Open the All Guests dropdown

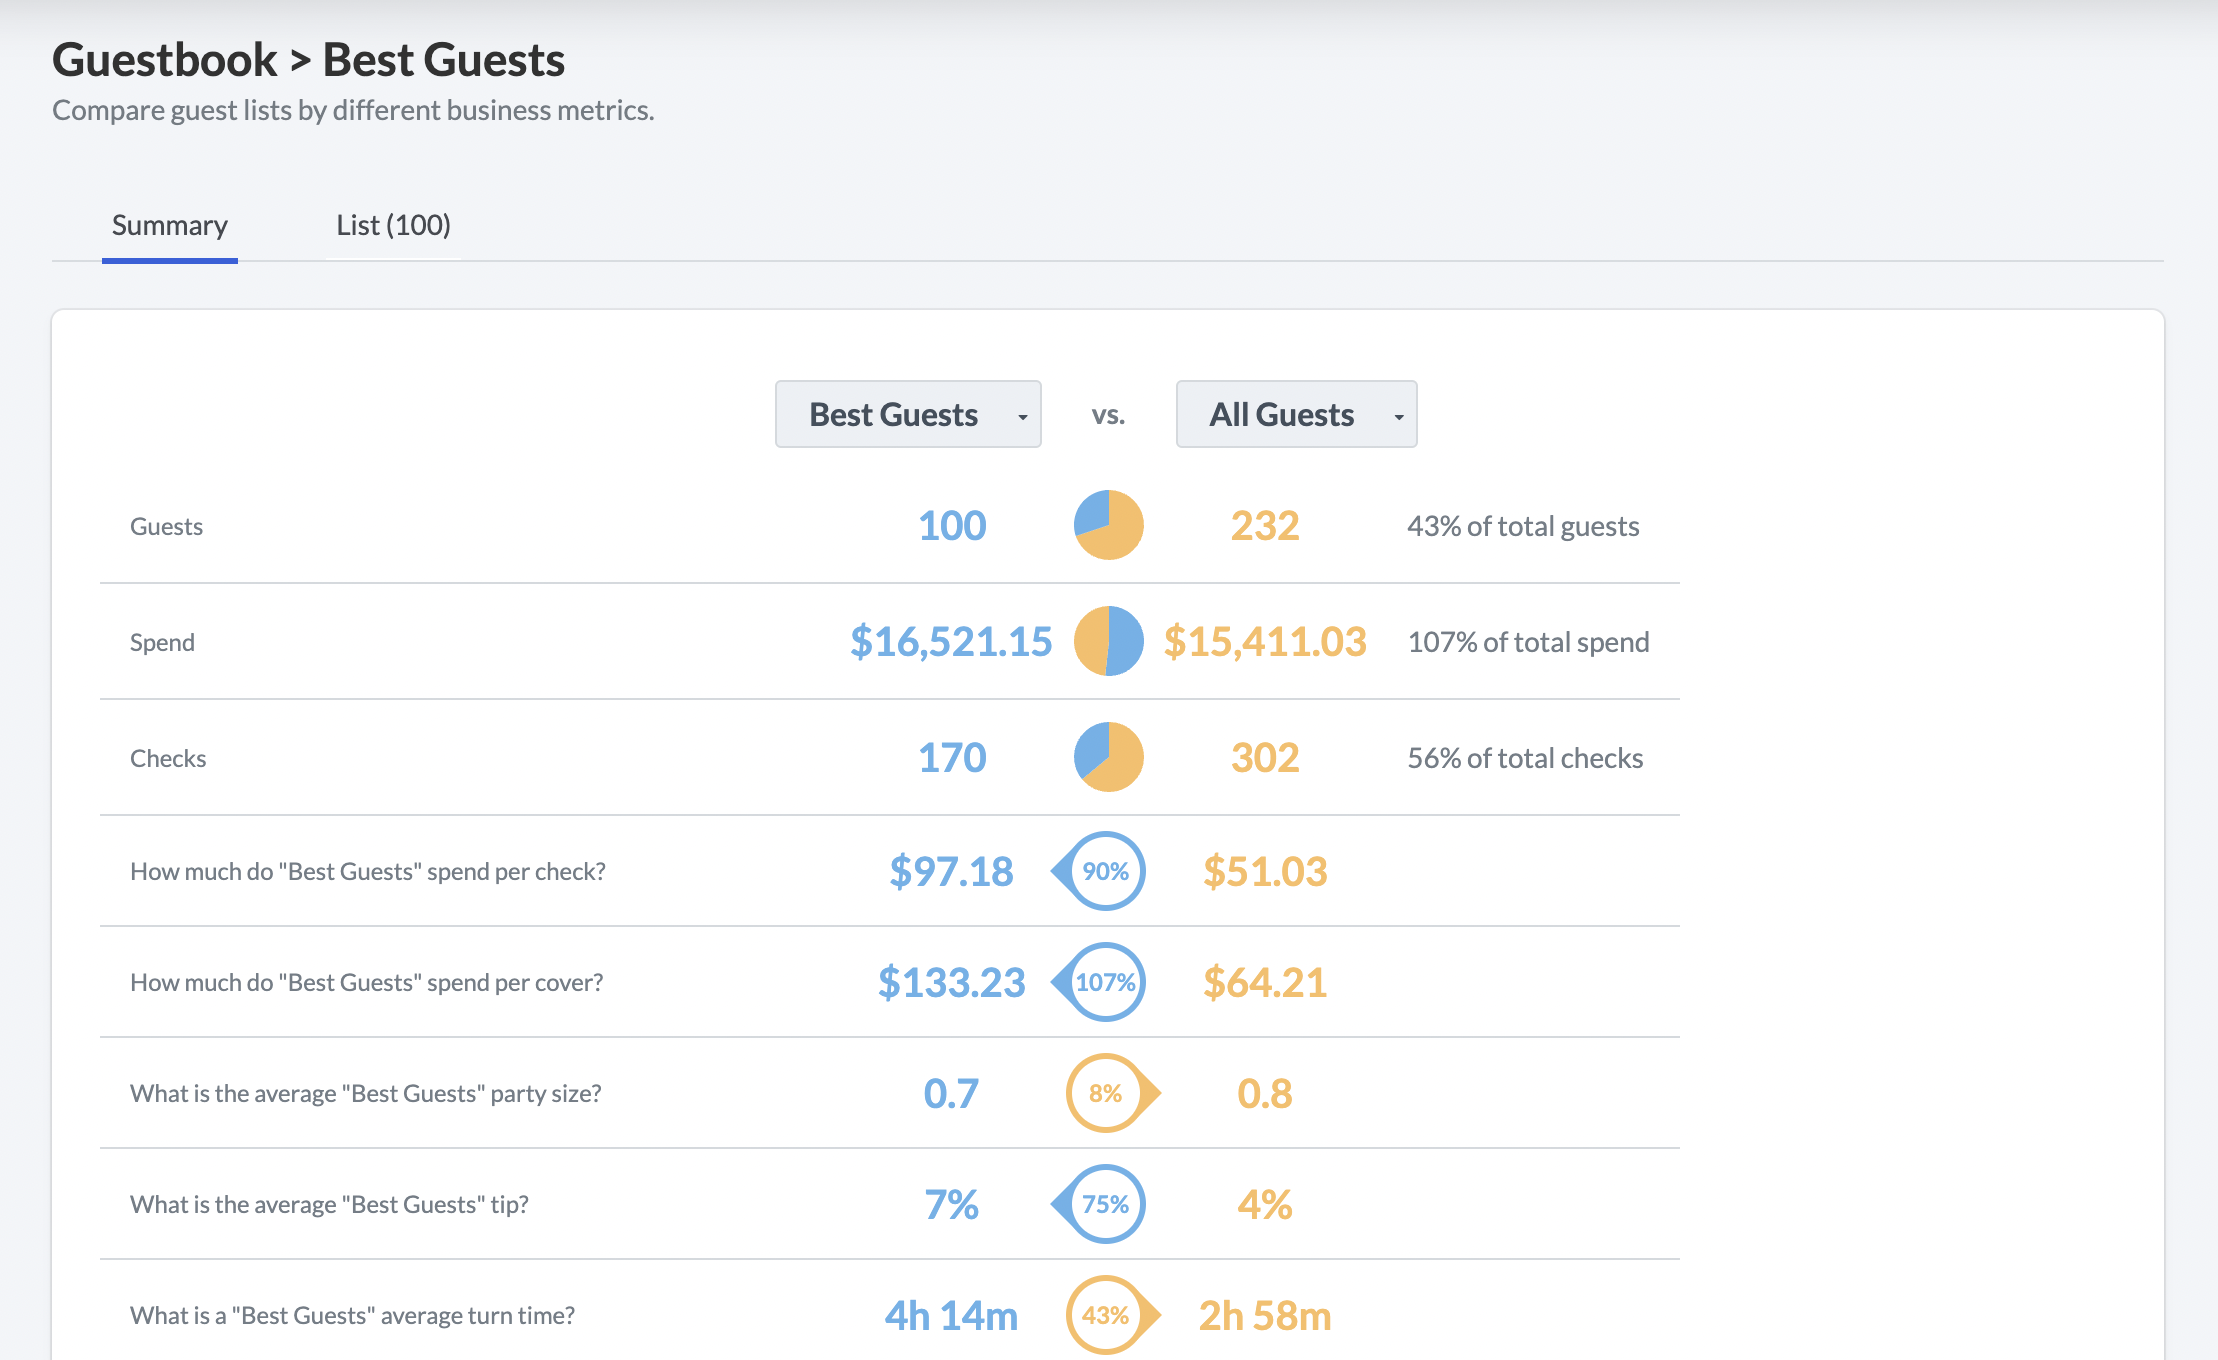1296,414
